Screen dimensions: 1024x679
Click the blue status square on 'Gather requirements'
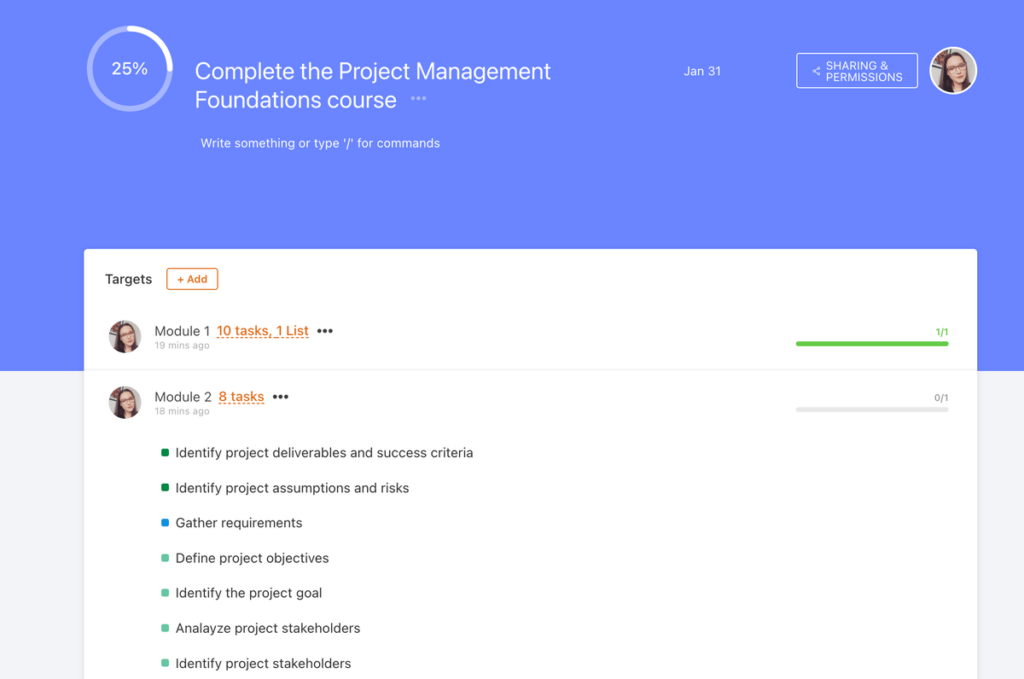click(166, 522)
